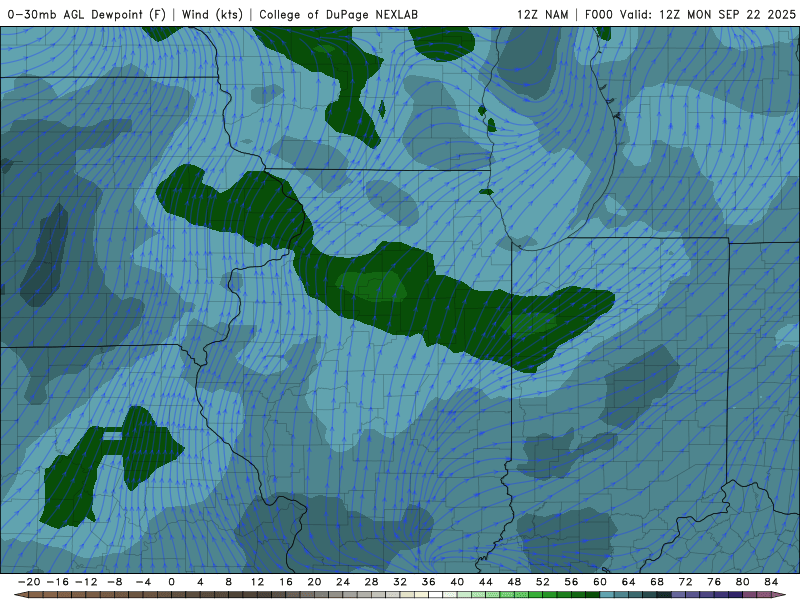800x600 pixels.
Task: Click the '12Z NAM' model run label
Action: (x=542, y=14)
